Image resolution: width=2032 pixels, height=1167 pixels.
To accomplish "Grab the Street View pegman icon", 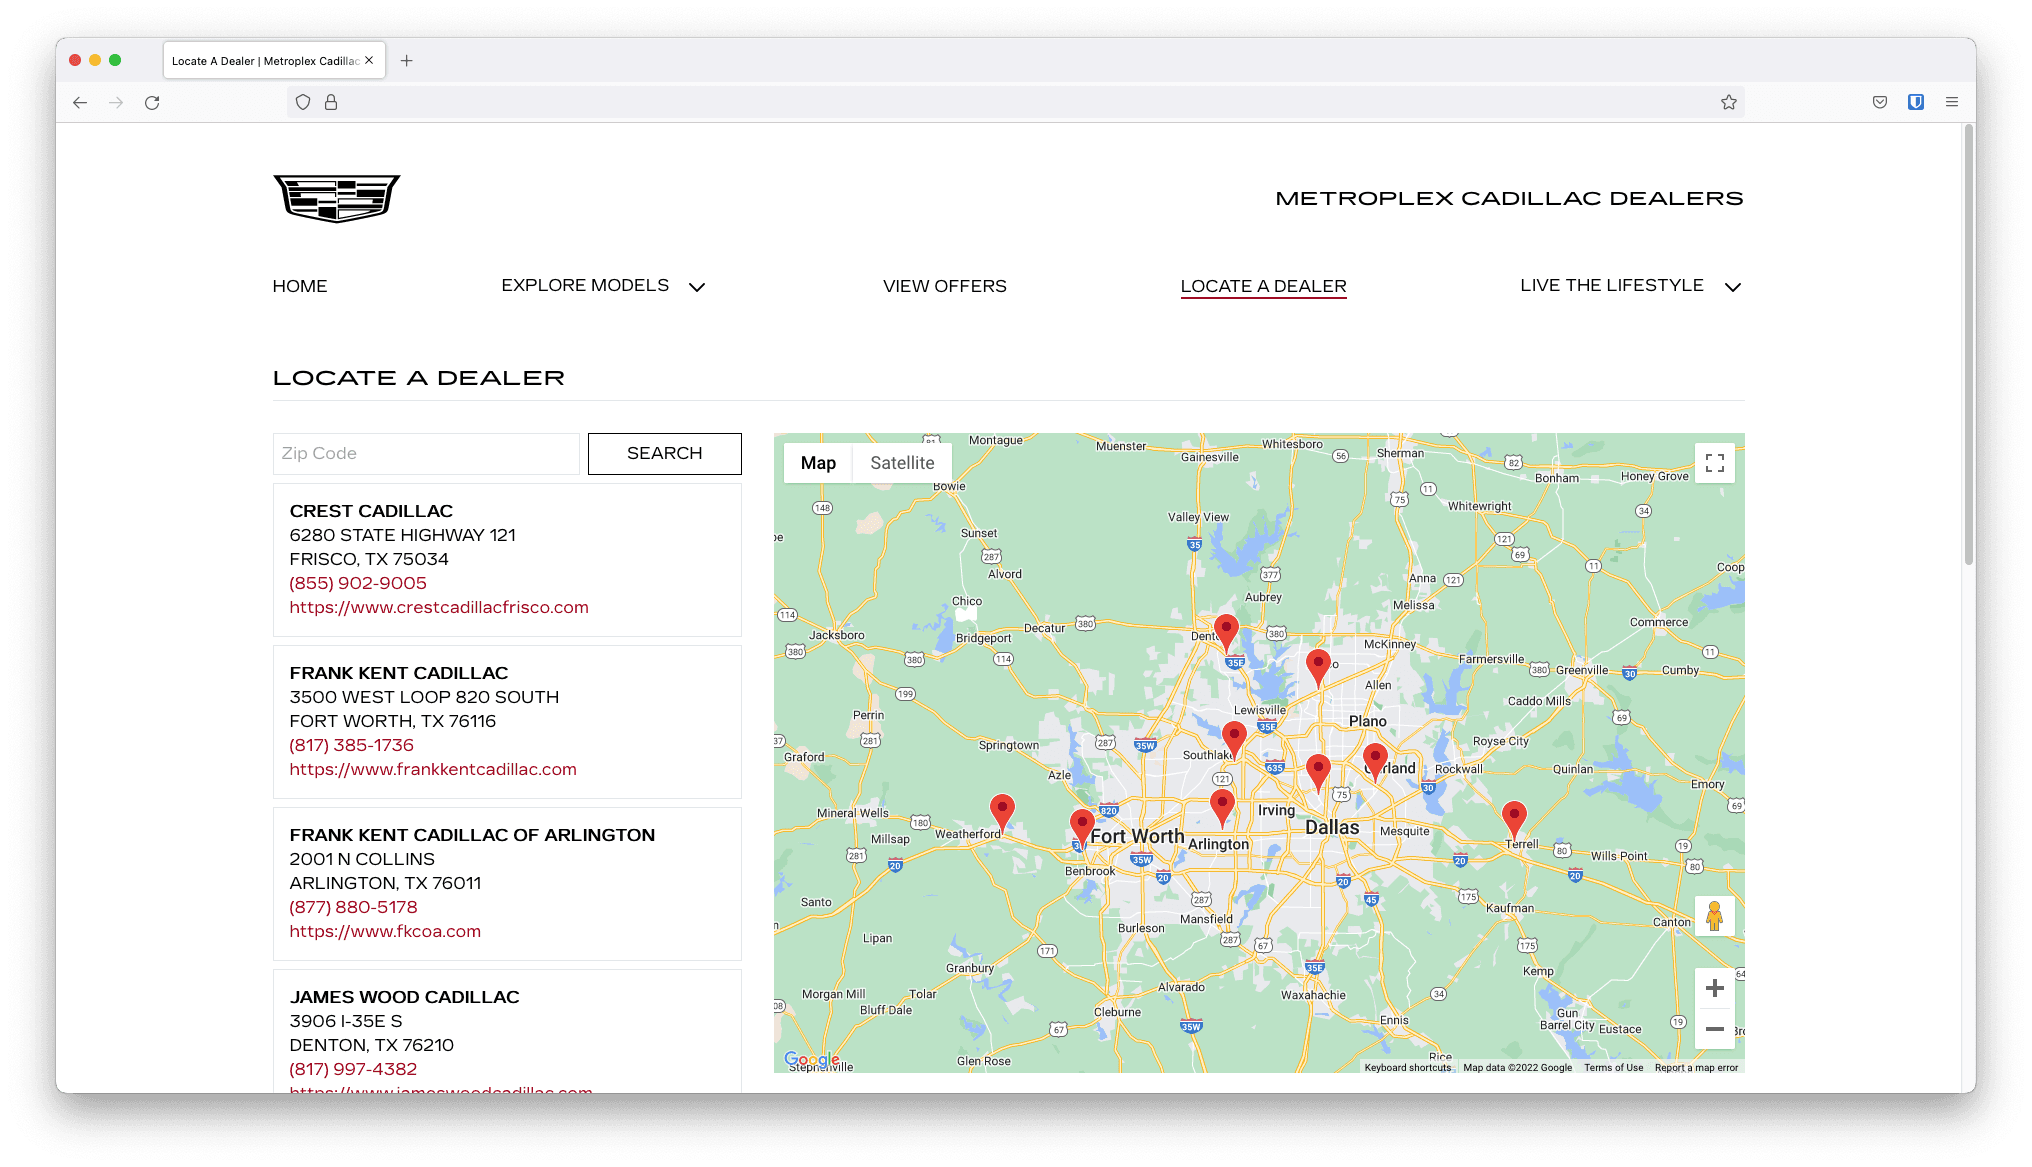I will 1715,916.
